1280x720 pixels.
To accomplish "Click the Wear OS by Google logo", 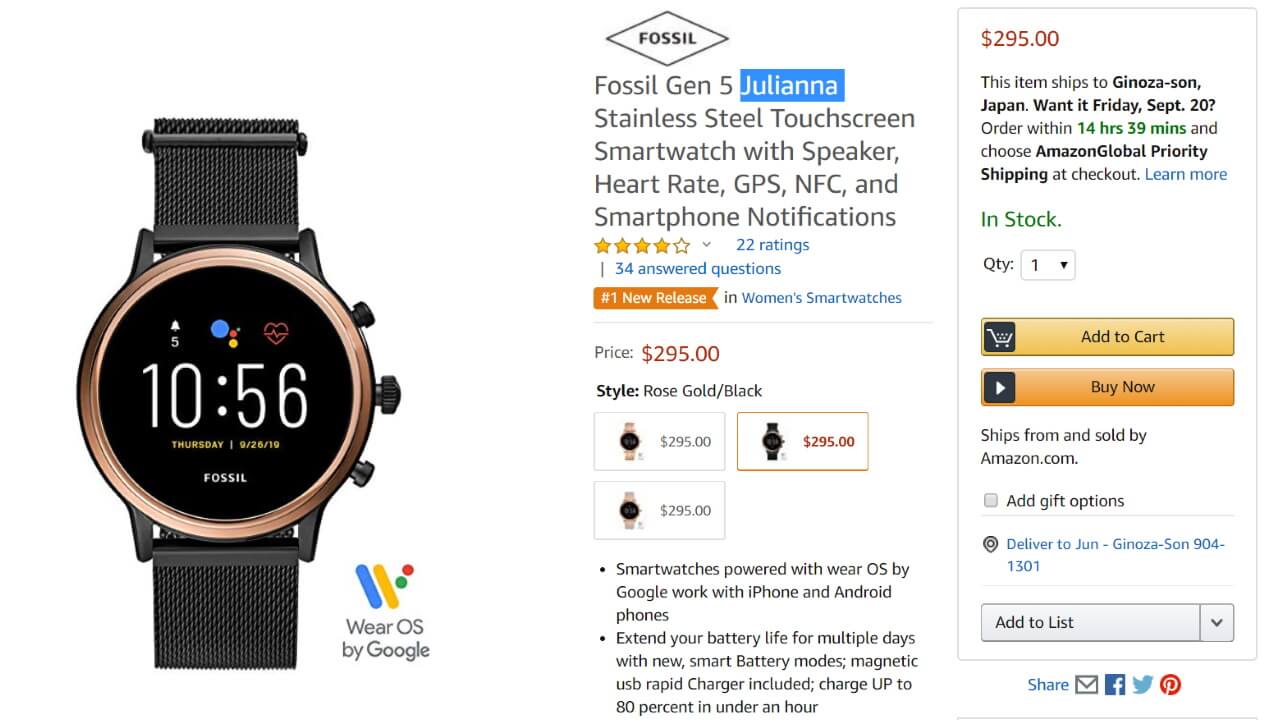I will (385, 611).
